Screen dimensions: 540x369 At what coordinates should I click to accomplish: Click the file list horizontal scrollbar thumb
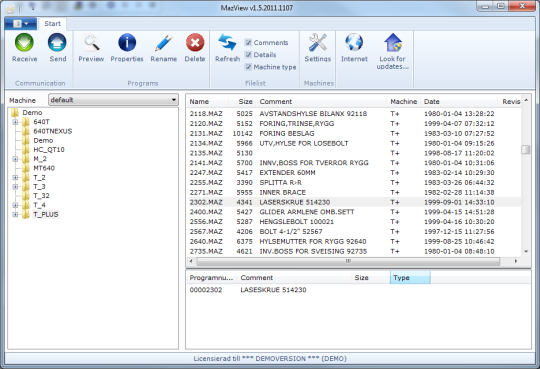tap(348, 261)
